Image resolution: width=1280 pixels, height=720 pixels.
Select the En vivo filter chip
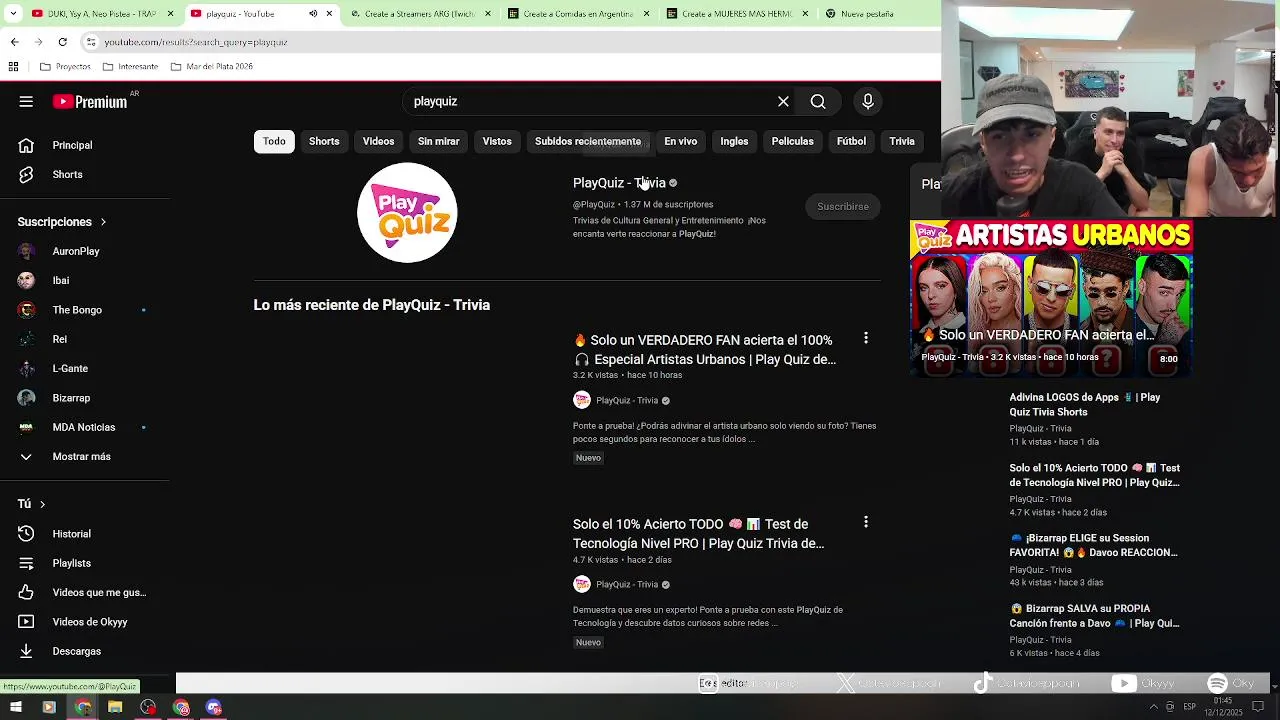coord(680,141)
